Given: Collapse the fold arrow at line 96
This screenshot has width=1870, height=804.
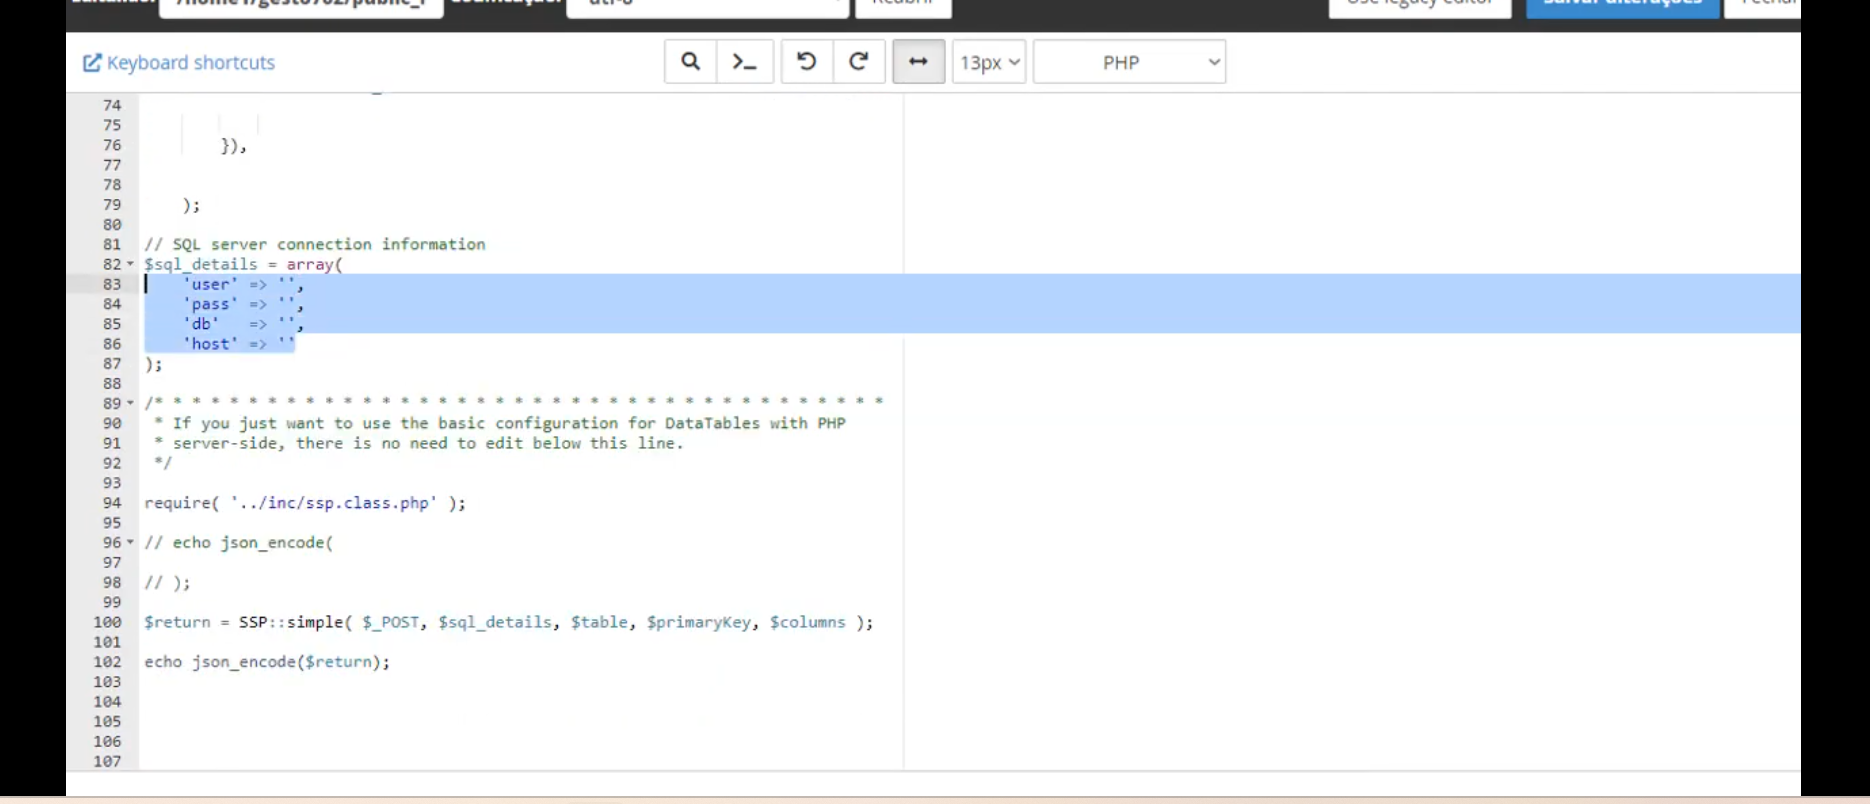Looking at the screenshot, I should pos(130,542).
